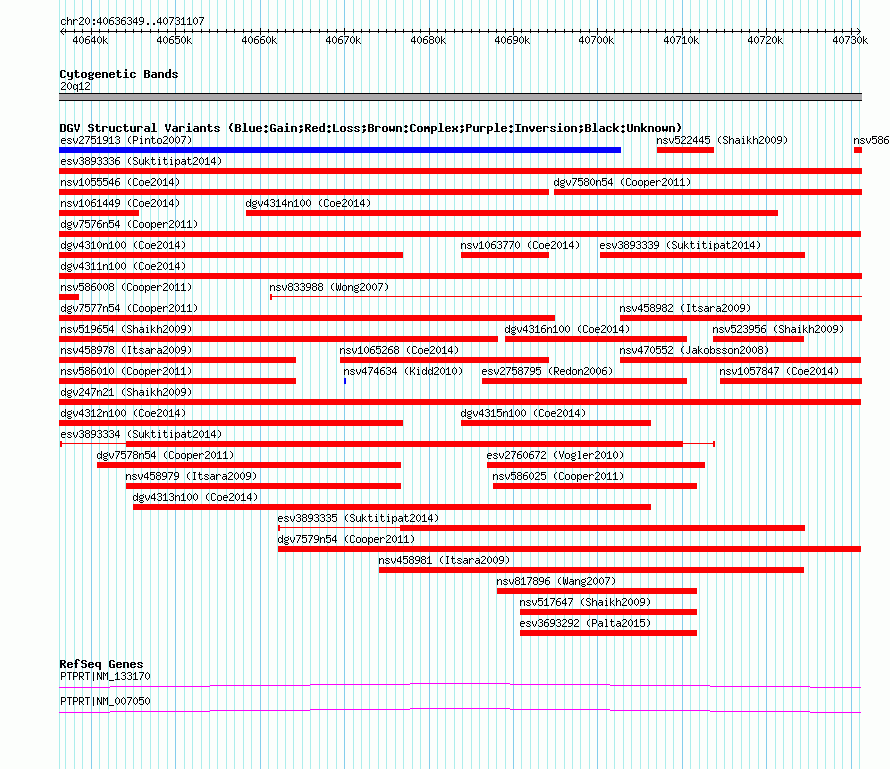Click dgv4312n100 (Coe2014) label
Image resolution: width=890 pixels, height=769 pixels.
123,413
